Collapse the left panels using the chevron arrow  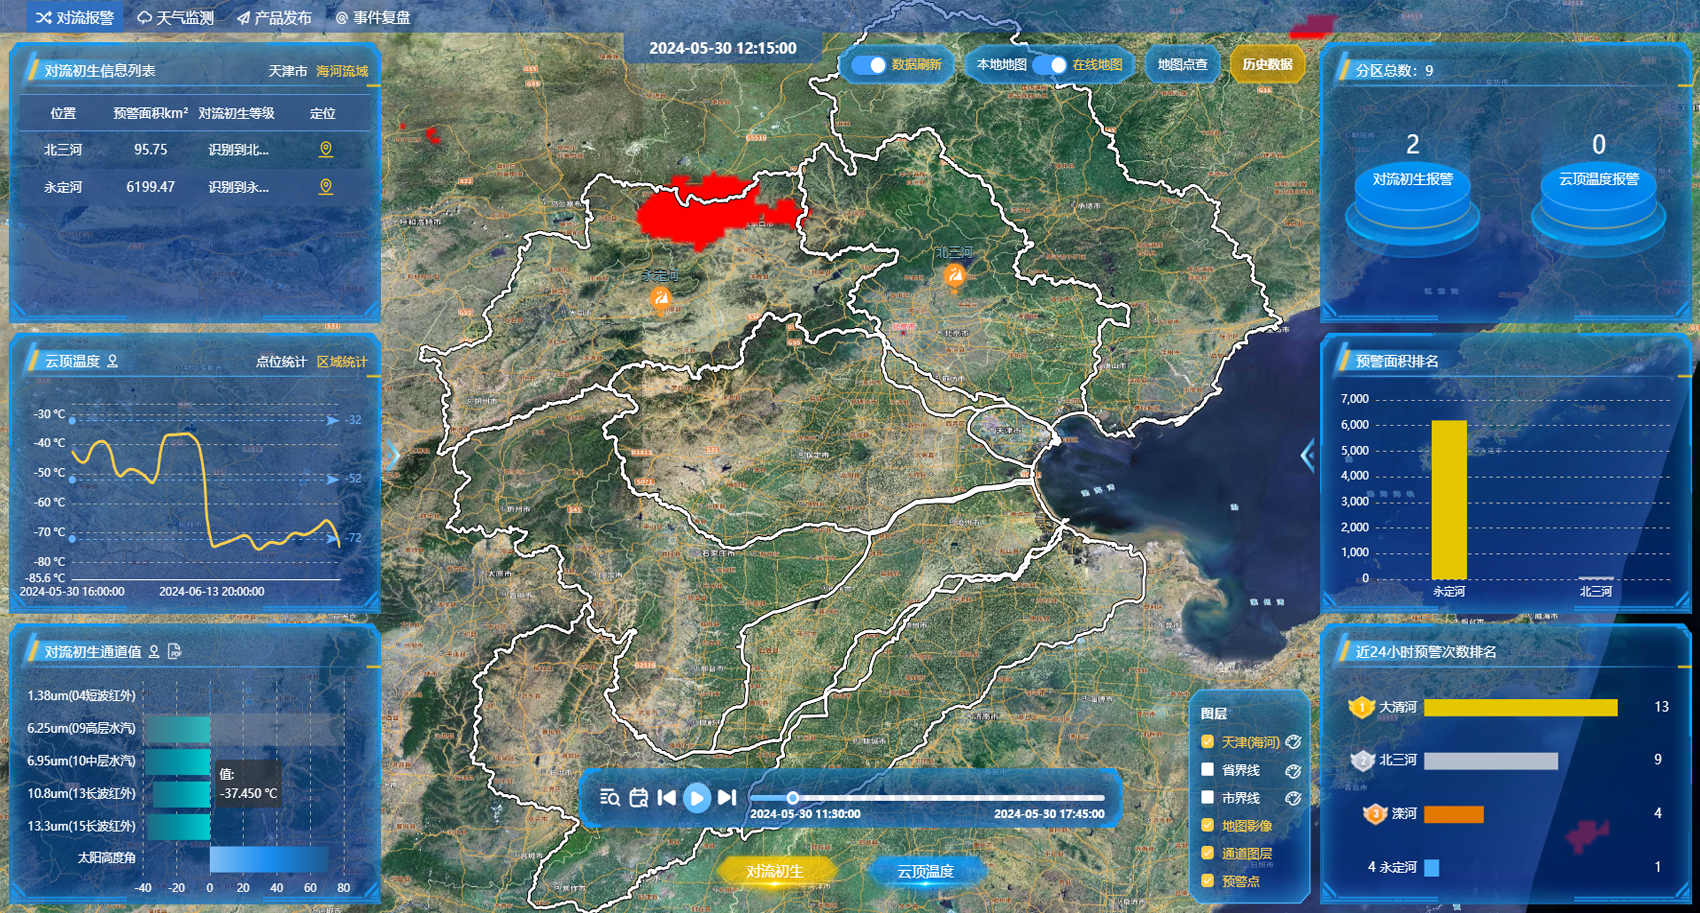[x=393, y=455]
